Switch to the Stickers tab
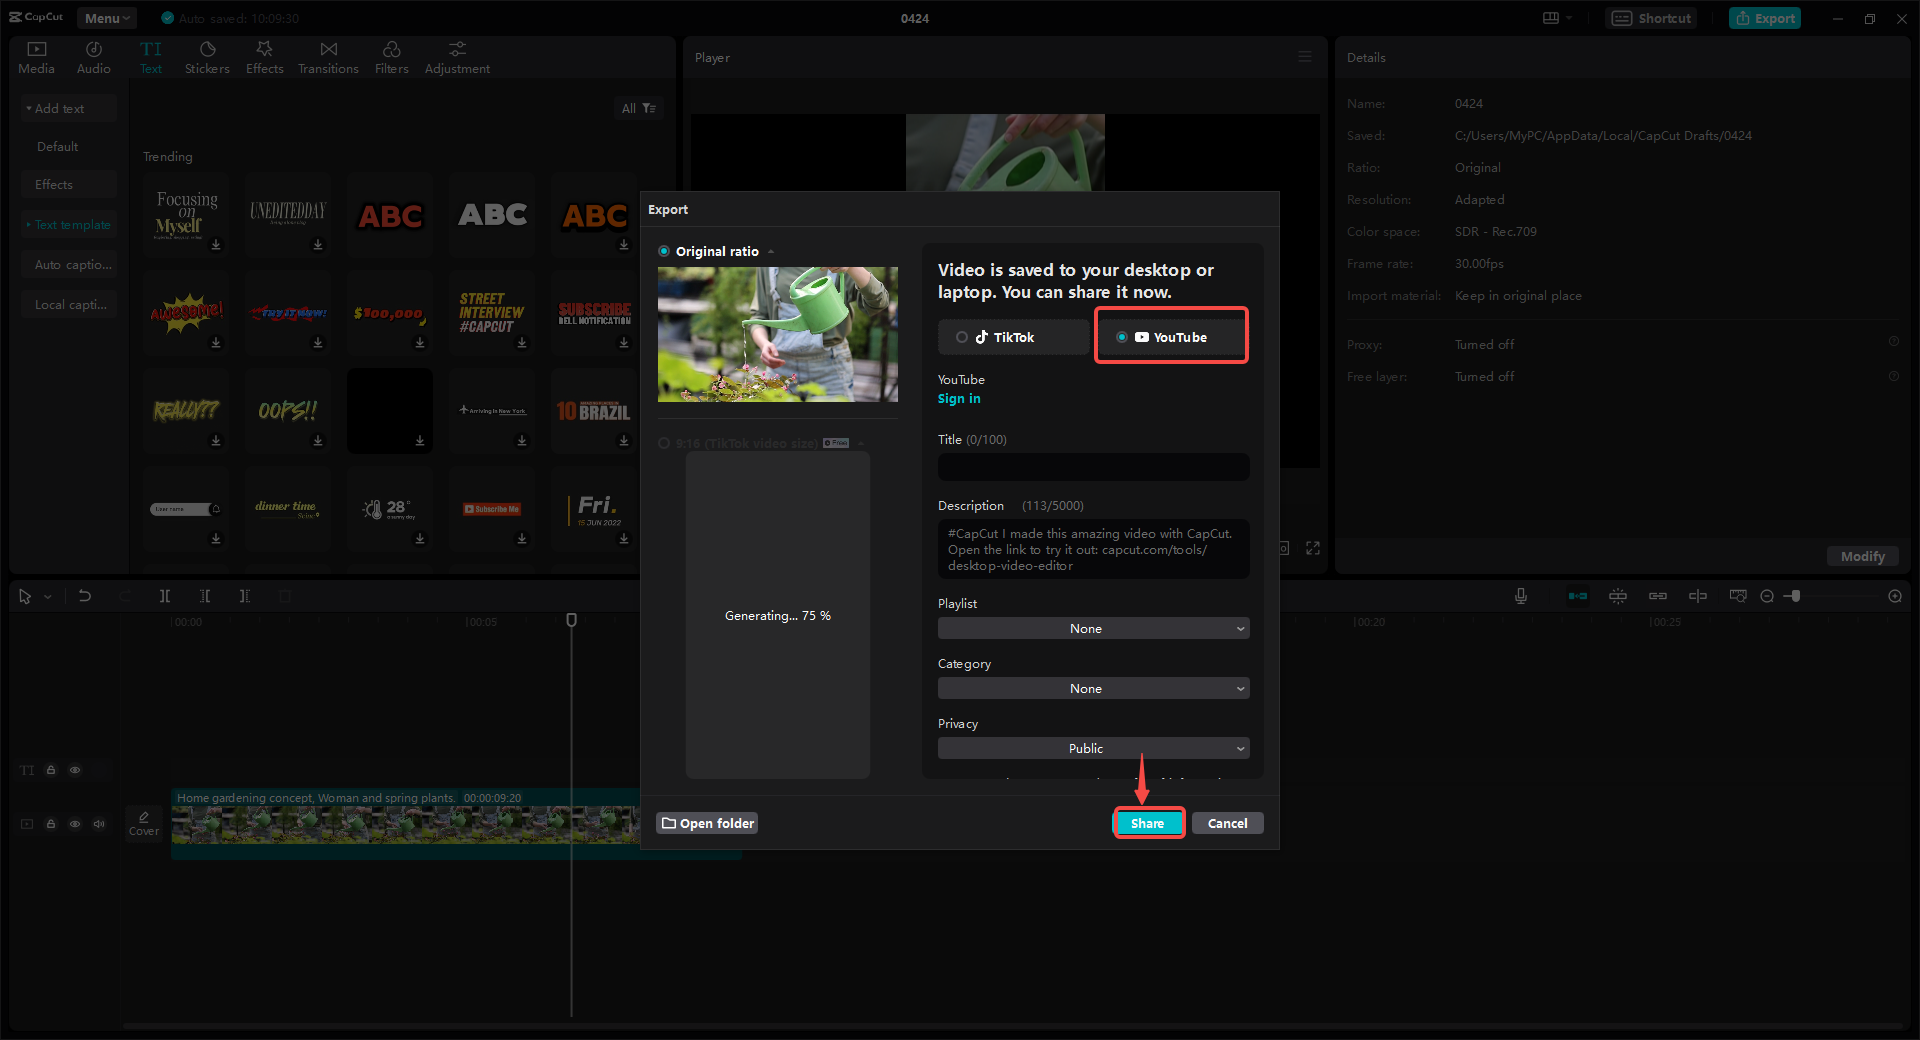Image resolution: width=1920 pixels, height=1040 pixels. (x=207, y=58)
